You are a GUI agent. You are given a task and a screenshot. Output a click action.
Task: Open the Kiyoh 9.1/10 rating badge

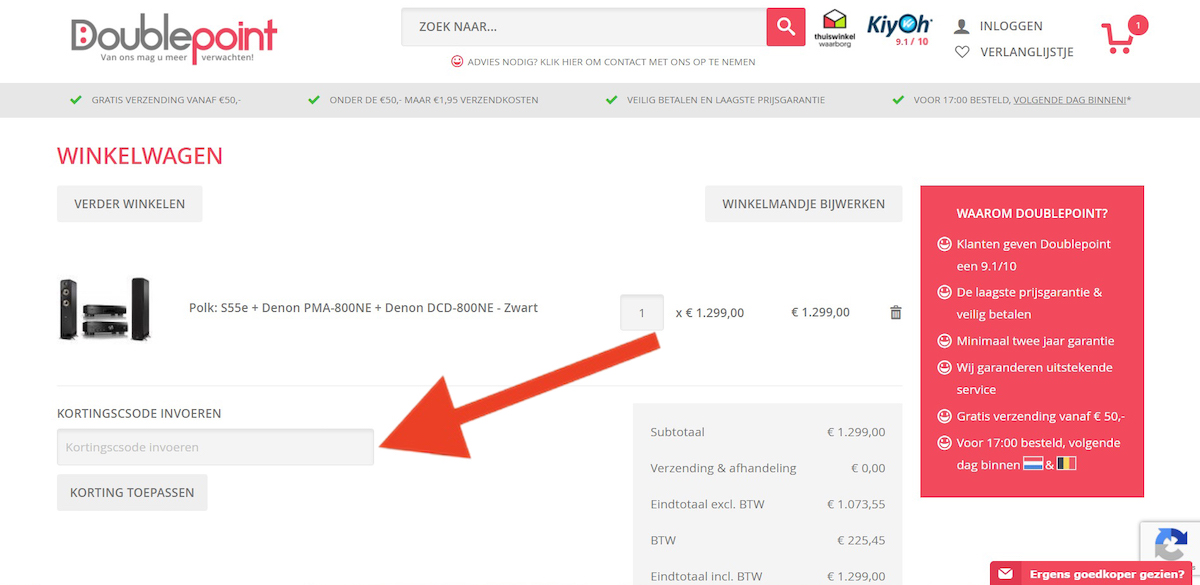[x=898, y=30]
